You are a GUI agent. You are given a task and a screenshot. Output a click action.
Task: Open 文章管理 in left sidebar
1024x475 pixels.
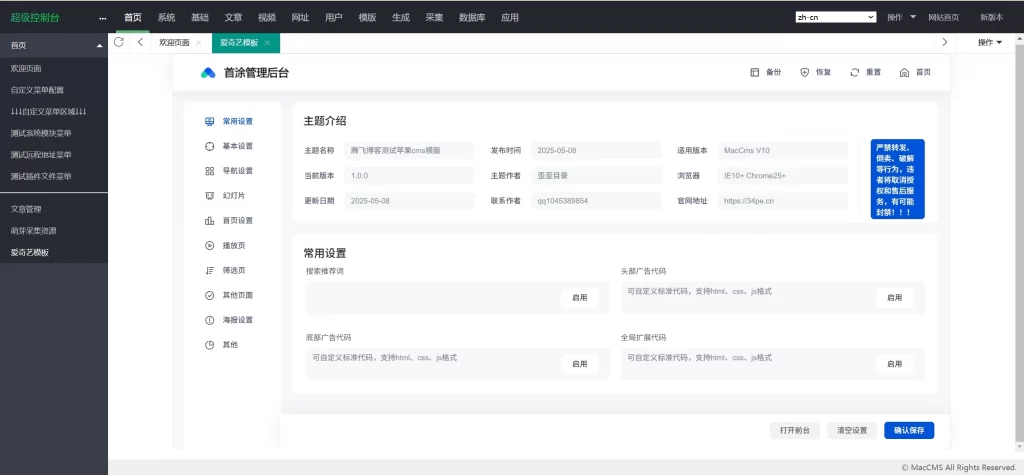(x=26, y=209)
